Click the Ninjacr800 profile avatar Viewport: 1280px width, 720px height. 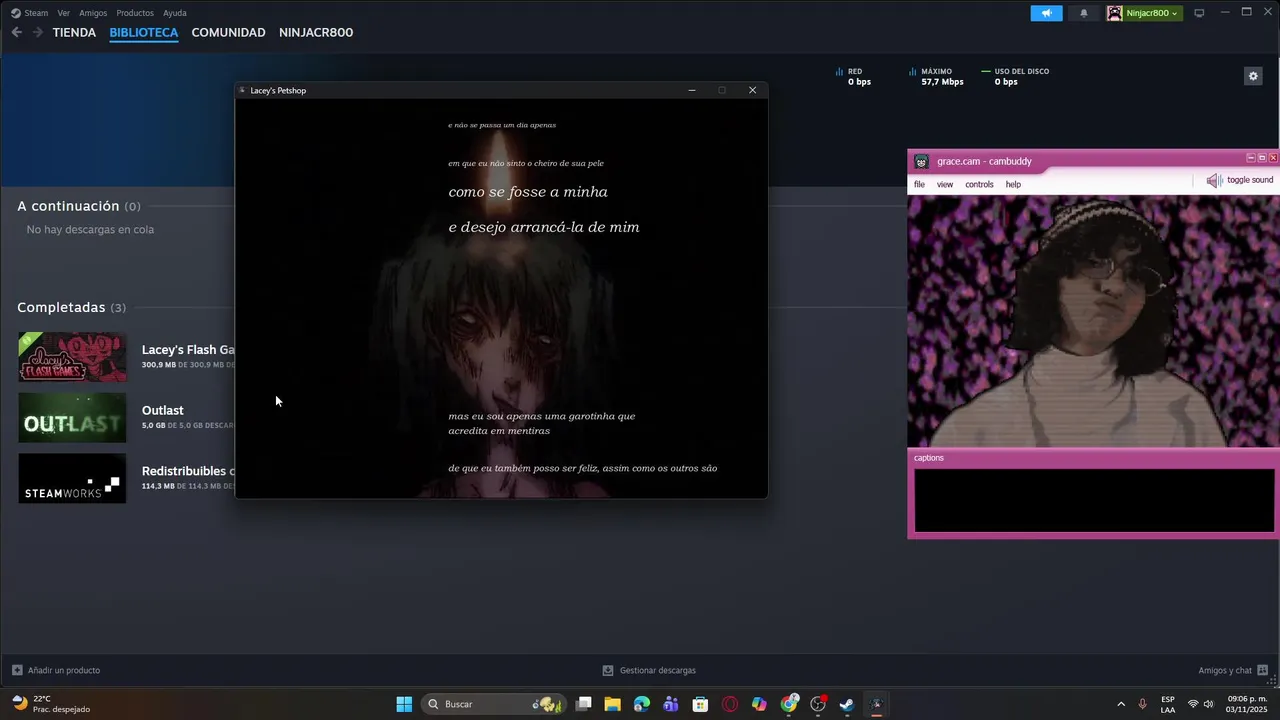tap(1115, 13)
